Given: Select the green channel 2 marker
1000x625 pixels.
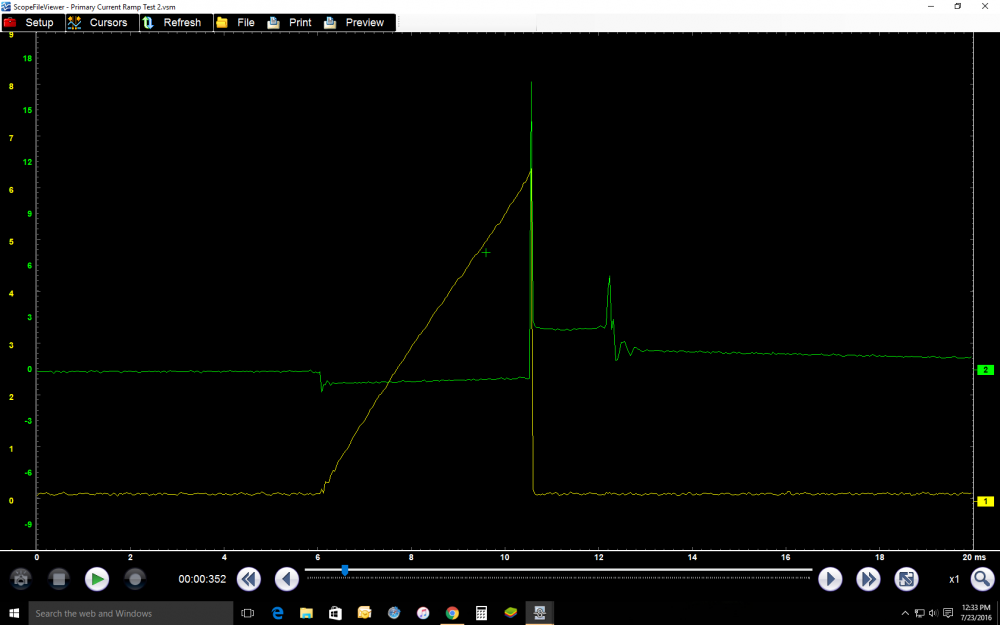Looking at the screenshot, I should pos(985,370).
